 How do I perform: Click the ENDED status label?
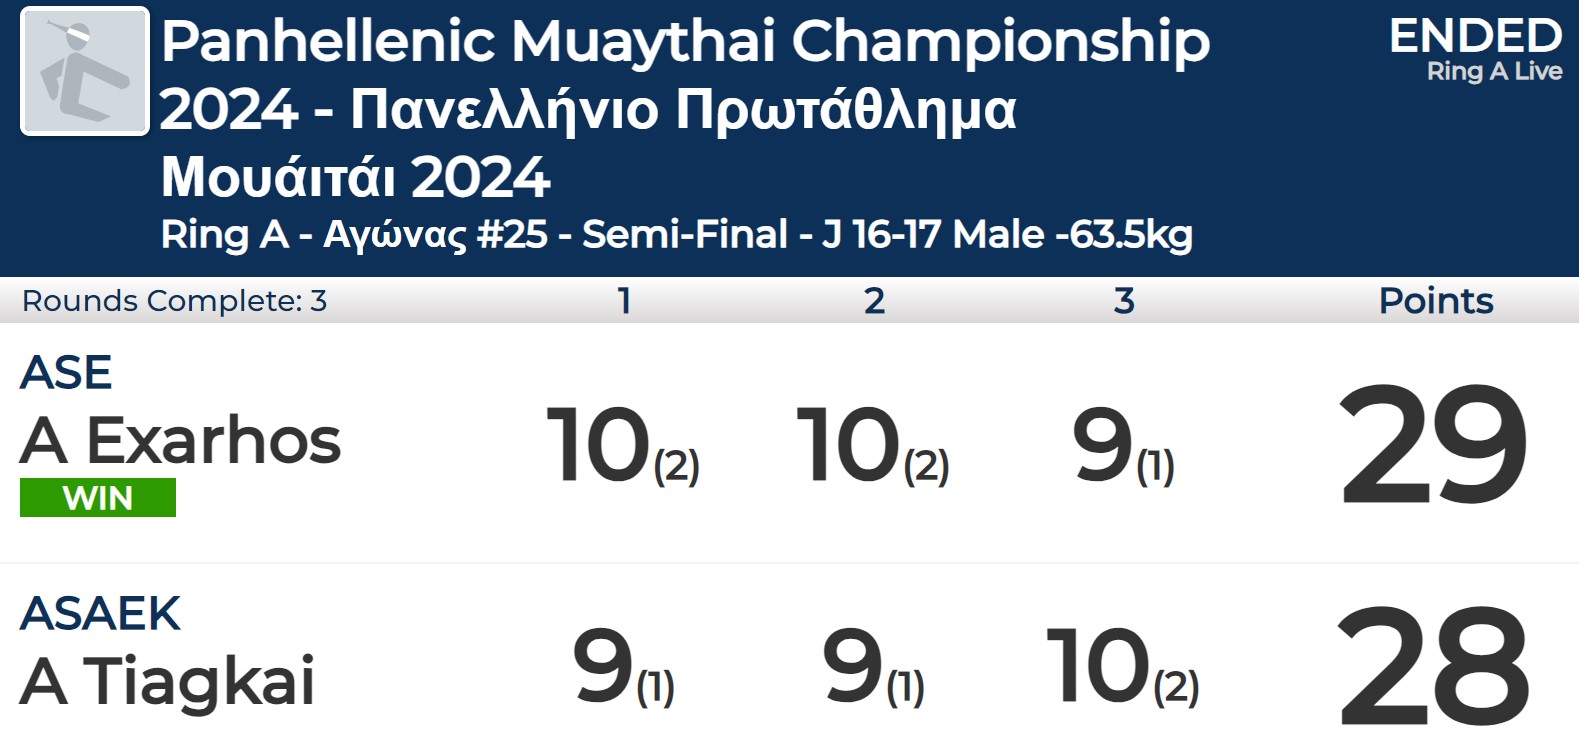(1475, 36)
